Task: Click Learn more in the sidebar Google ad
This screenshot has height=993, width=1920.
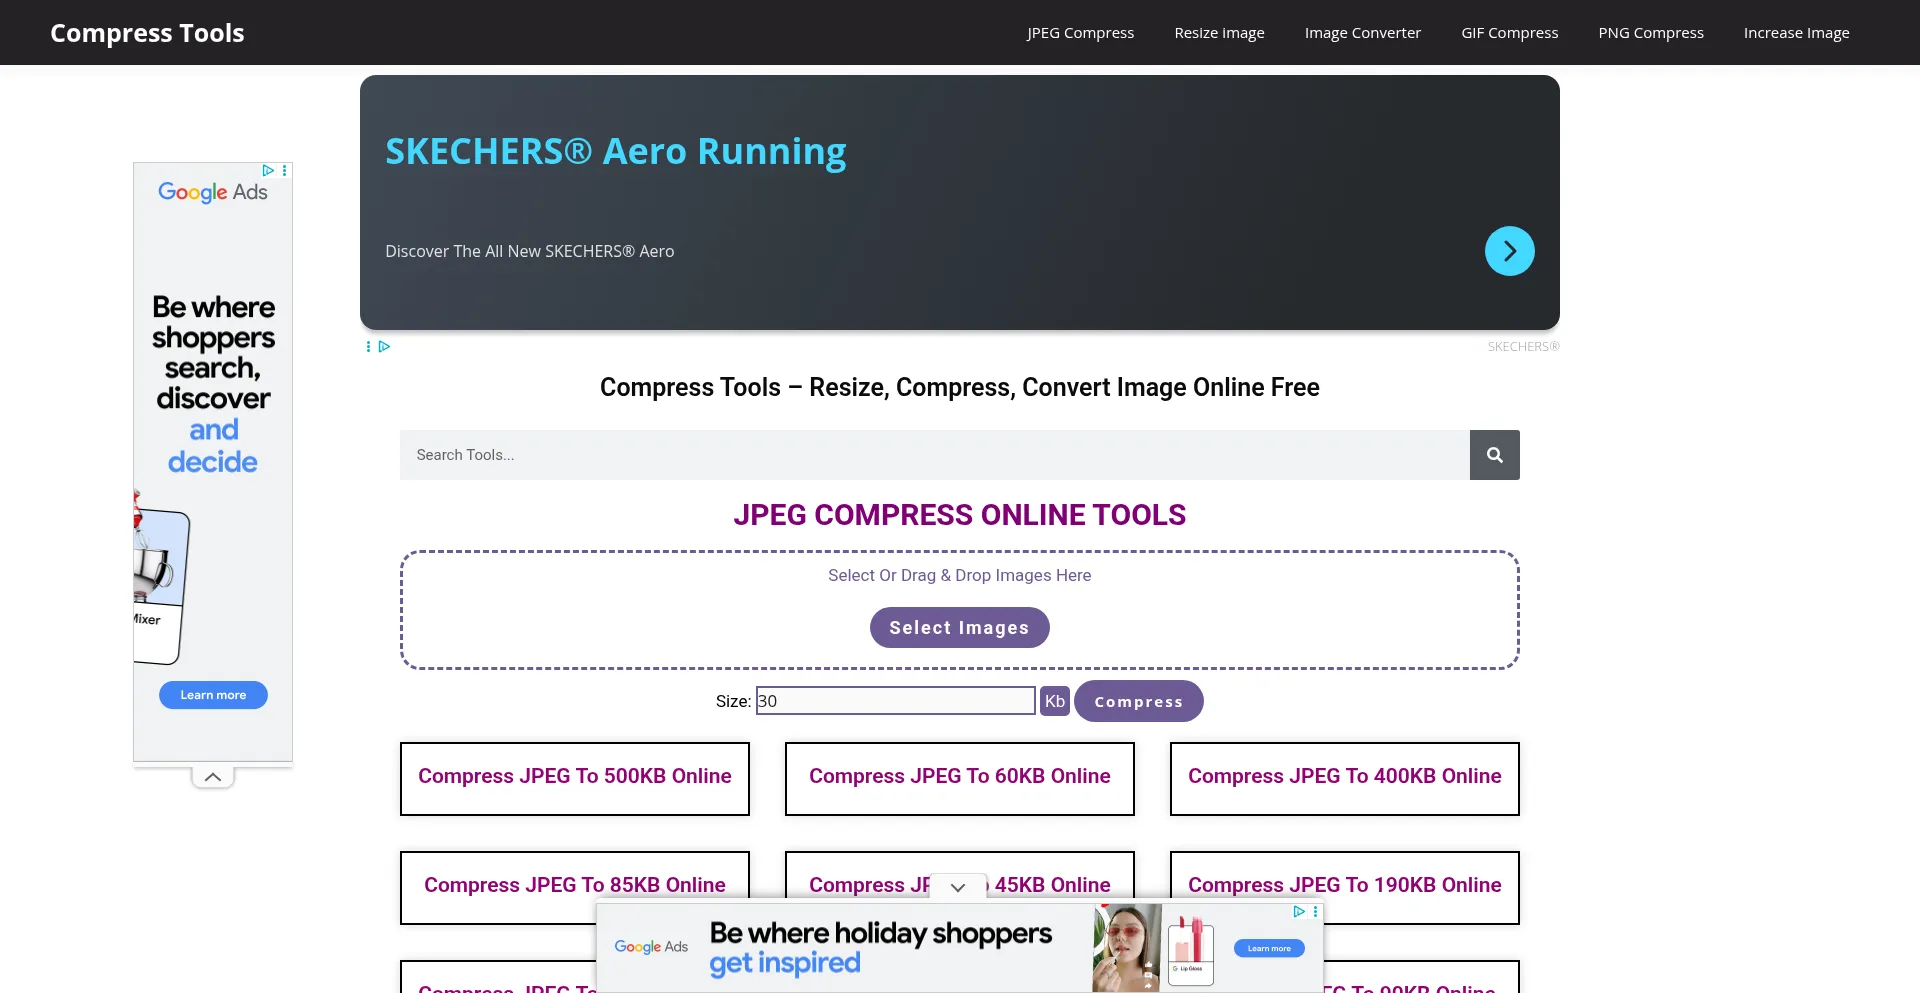Action: [213, 695]
